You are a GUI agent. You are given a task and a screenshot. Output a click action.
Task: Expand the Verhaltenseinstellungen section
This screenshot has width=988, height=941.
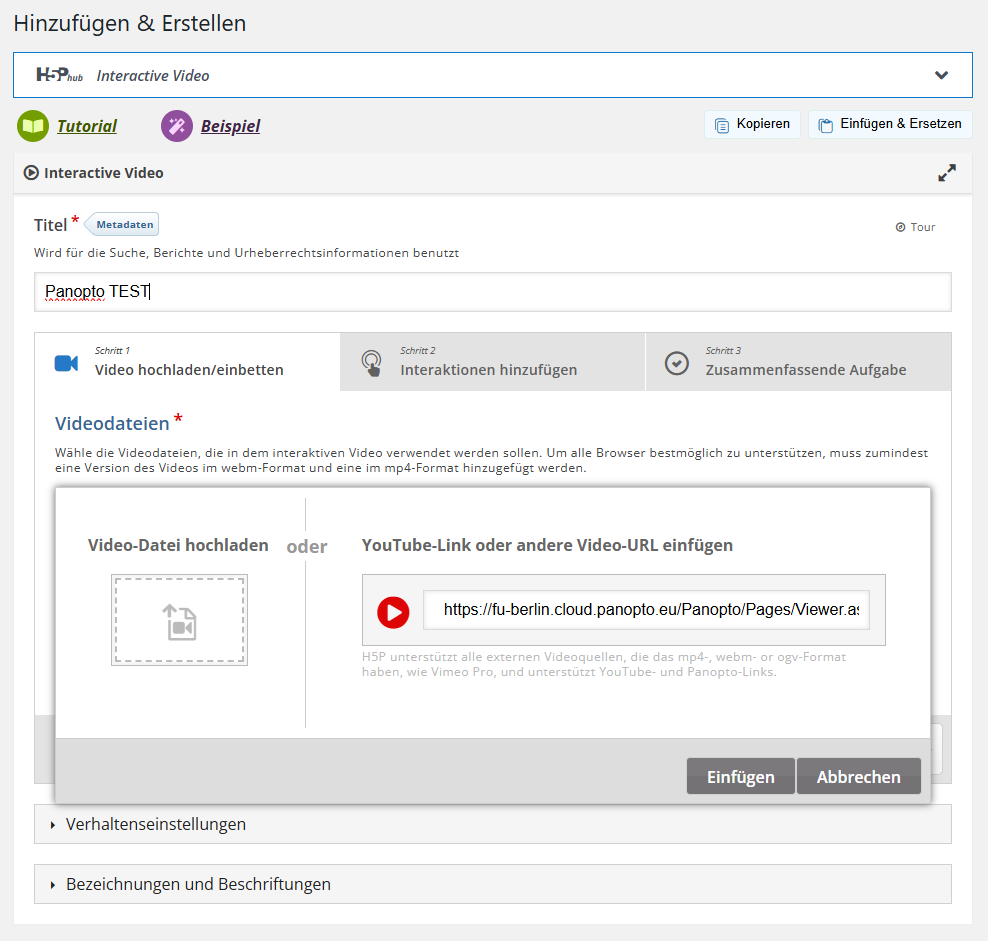pos(156,825)
